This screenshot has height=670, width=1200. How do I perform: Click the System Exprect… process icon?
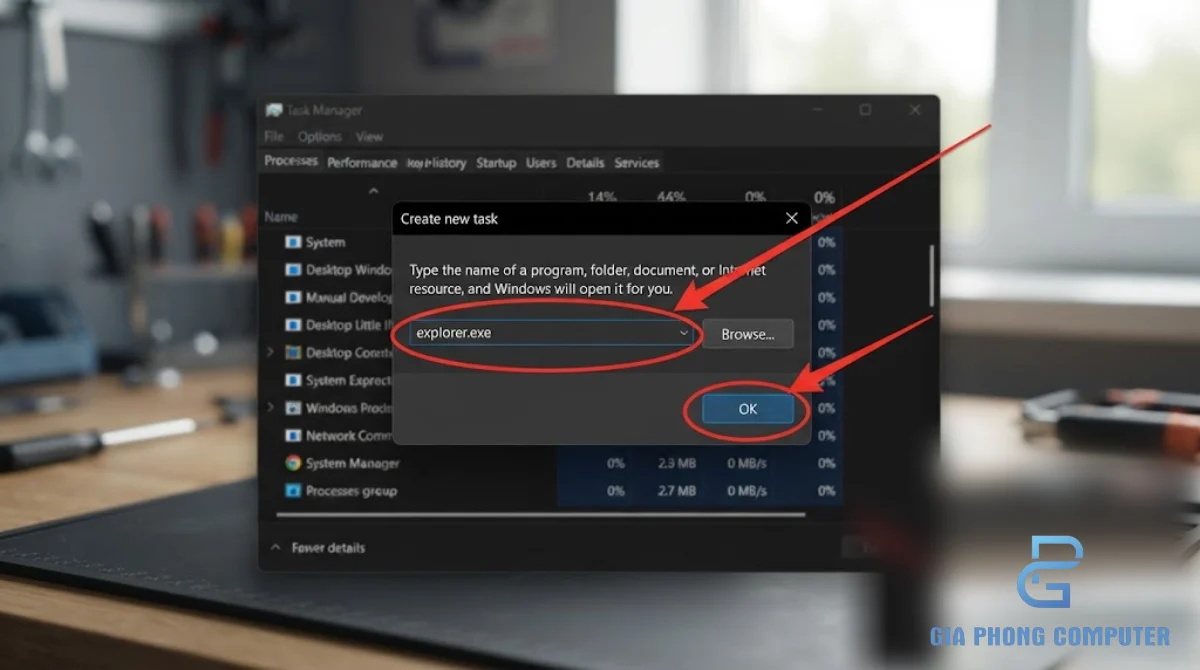pyautogui.click(x=293, y=380)
